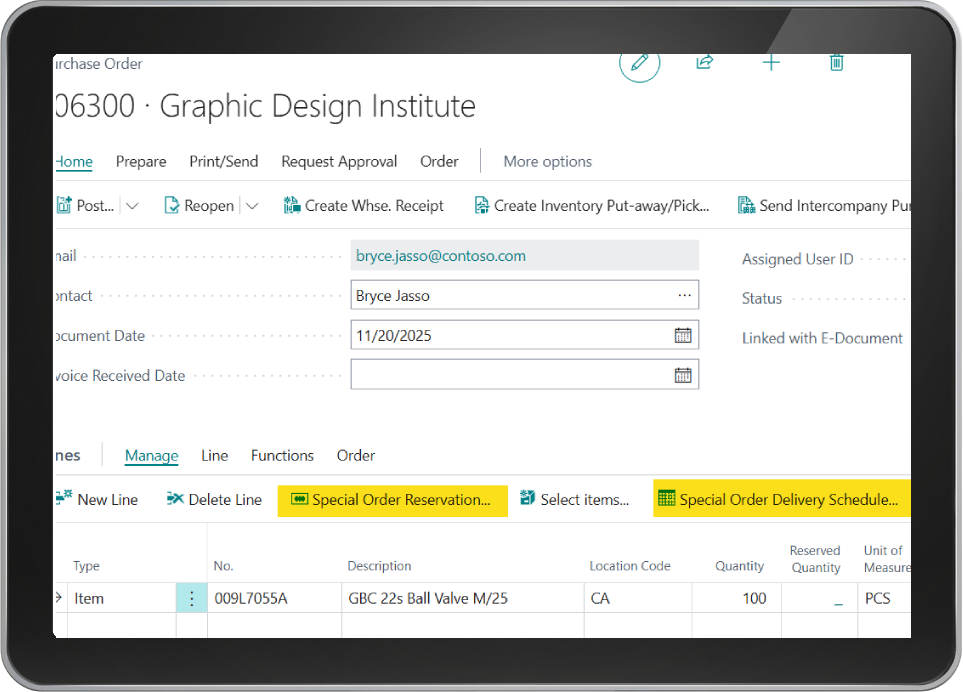The image size is (963, 692).
Task: Open the Request Approval tab
Action: (x=339, y=161)
